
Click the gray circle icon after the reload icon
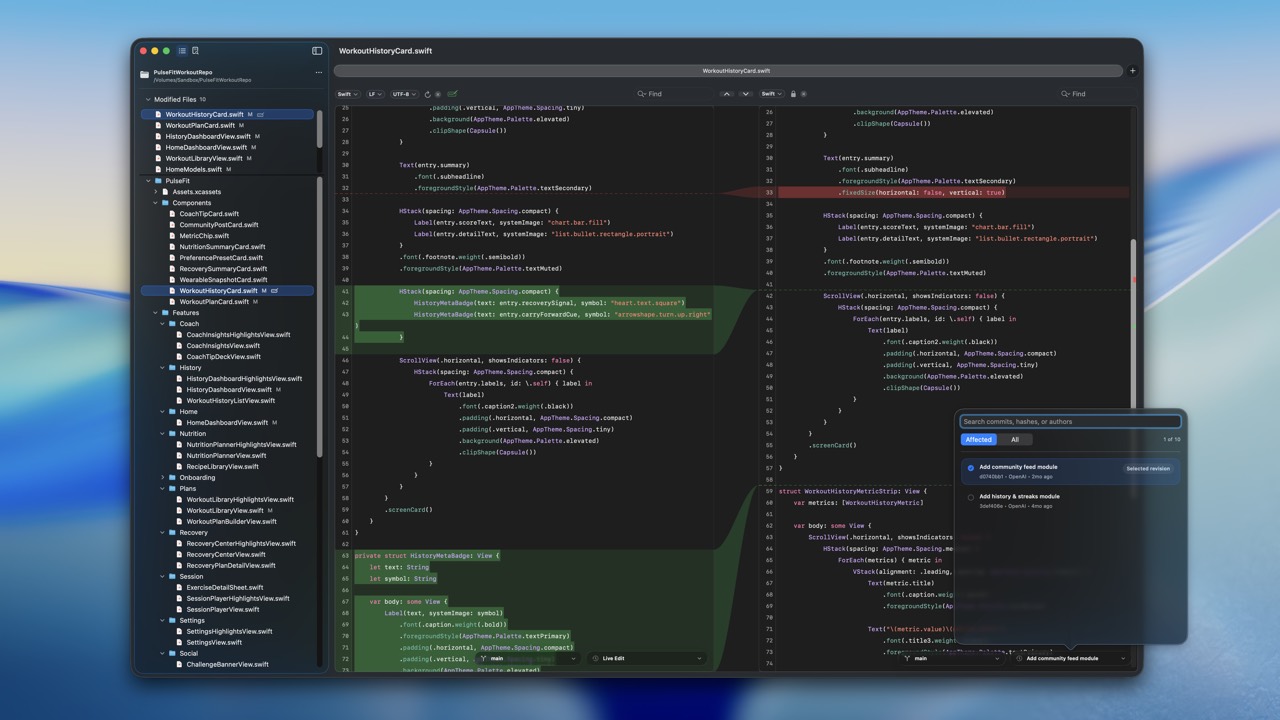pos(438,94)
